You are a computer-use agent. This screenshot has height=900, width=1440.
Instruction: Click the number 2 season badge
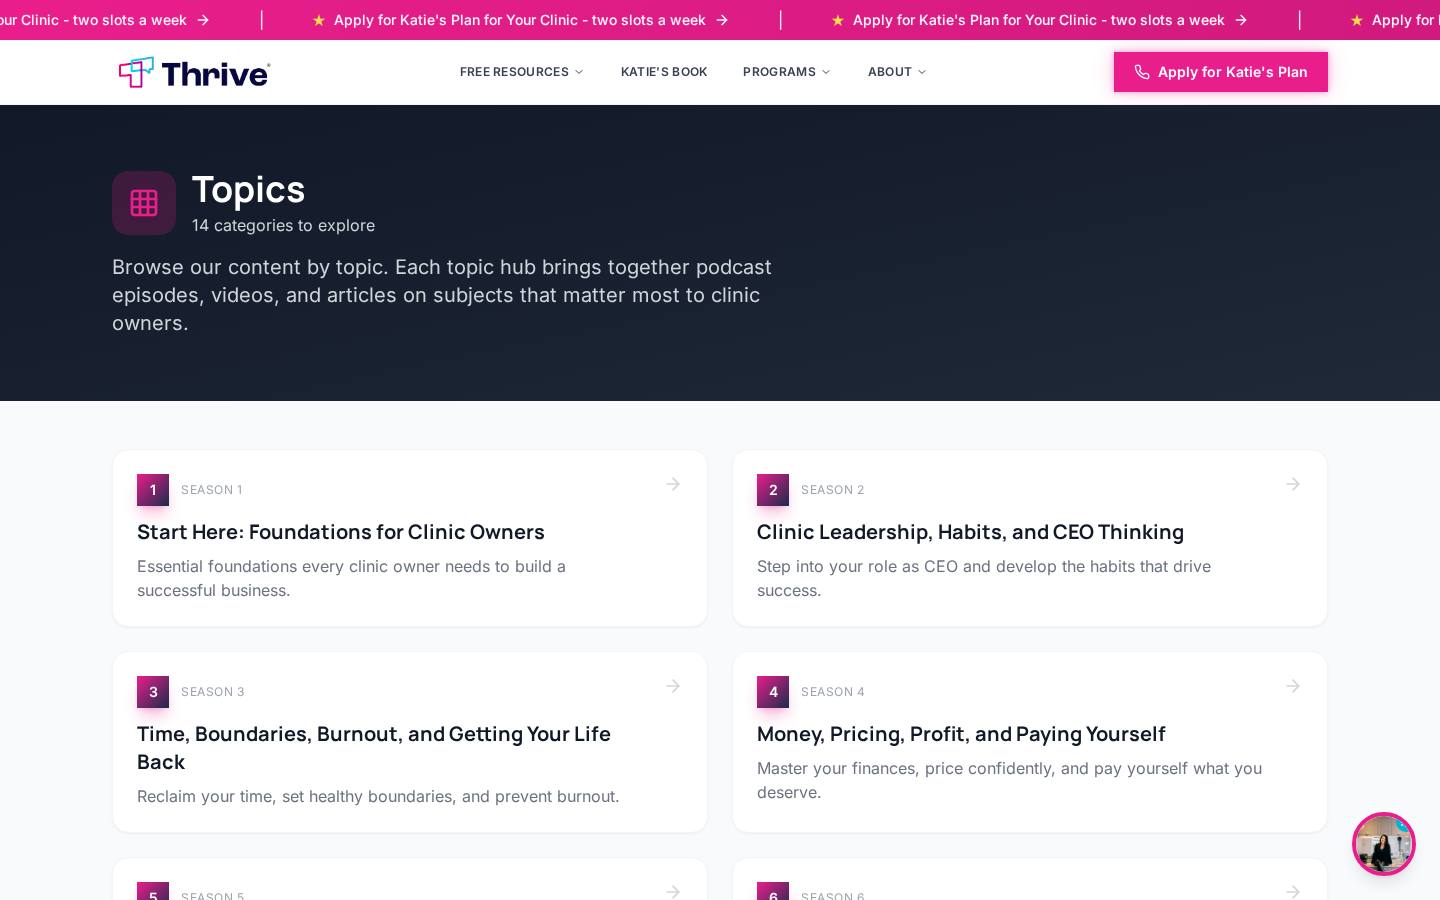(773, 490)
